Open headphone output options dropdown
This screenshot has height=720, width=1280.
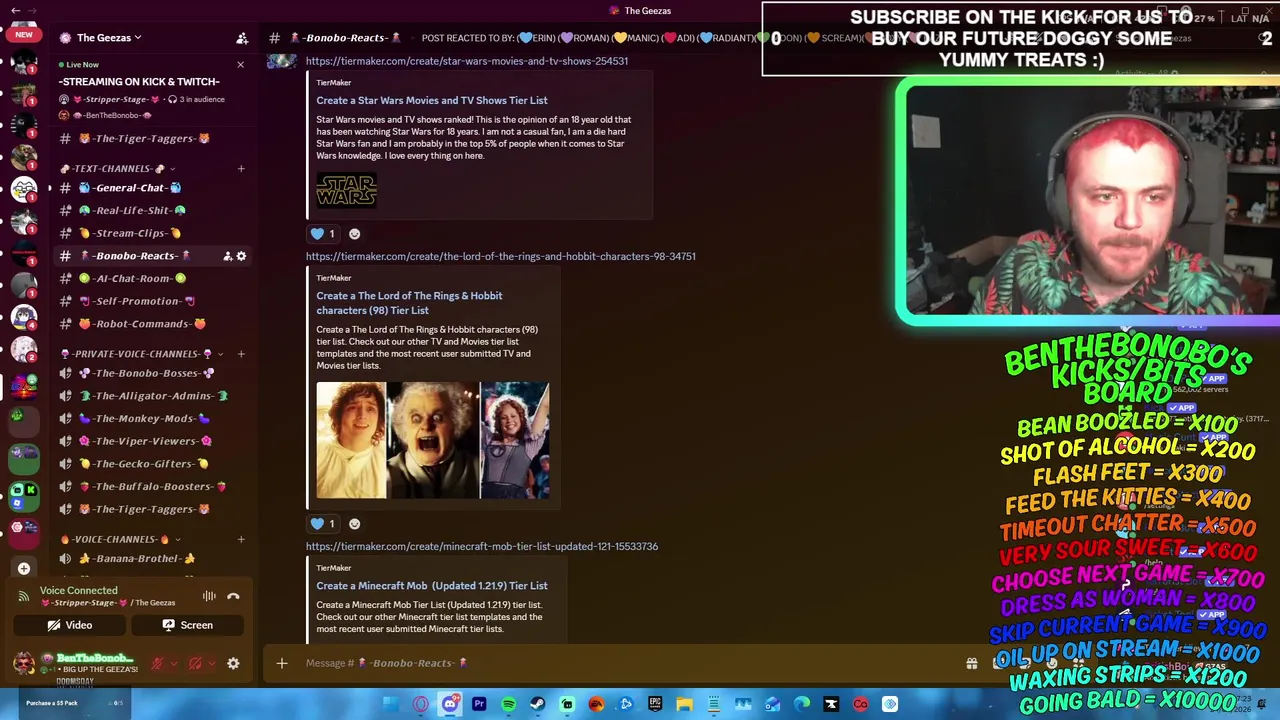pos(212,663)
